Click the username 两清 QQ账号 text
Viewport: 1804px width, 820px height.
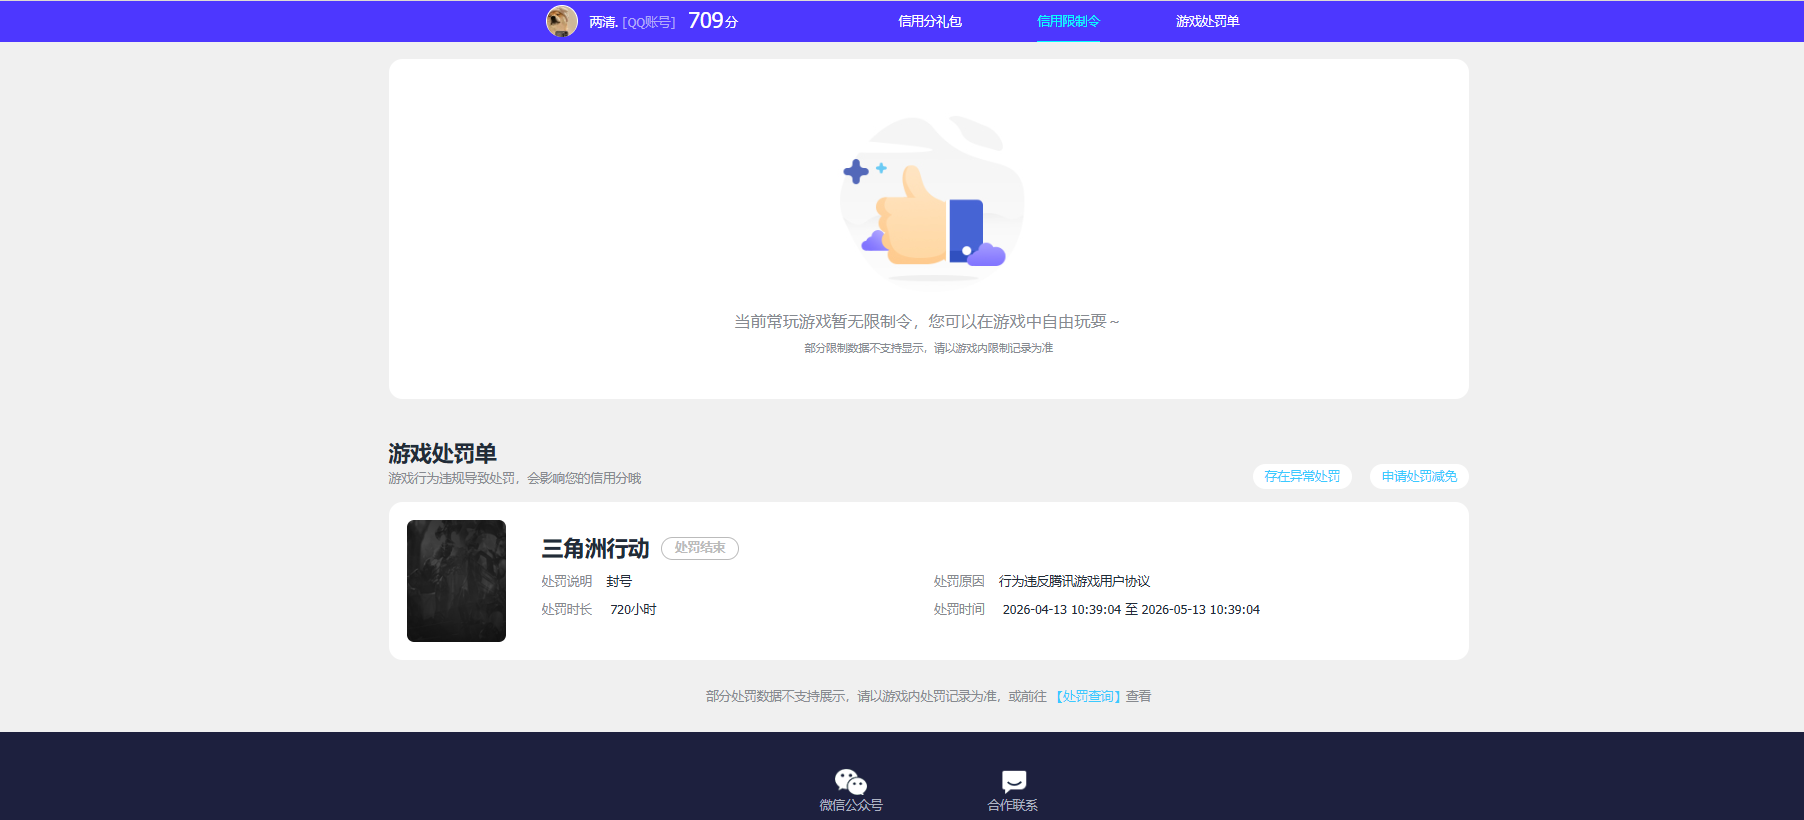(632, 22)
